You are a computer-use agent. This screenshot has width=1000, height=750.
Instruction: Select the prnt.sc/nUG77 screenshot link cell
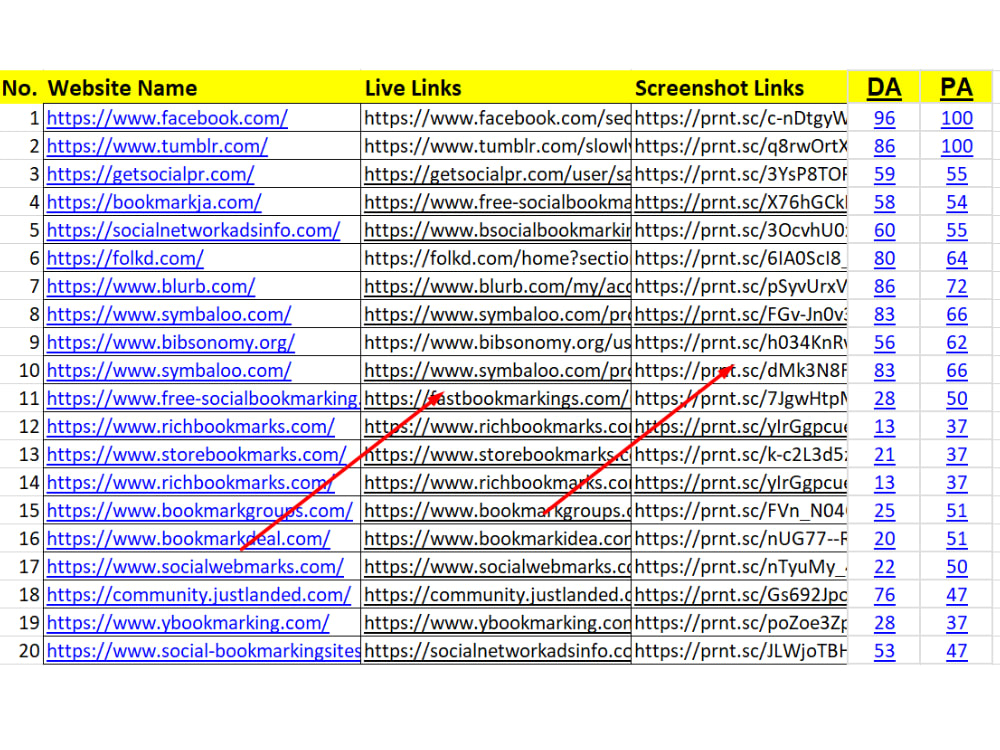740,539
